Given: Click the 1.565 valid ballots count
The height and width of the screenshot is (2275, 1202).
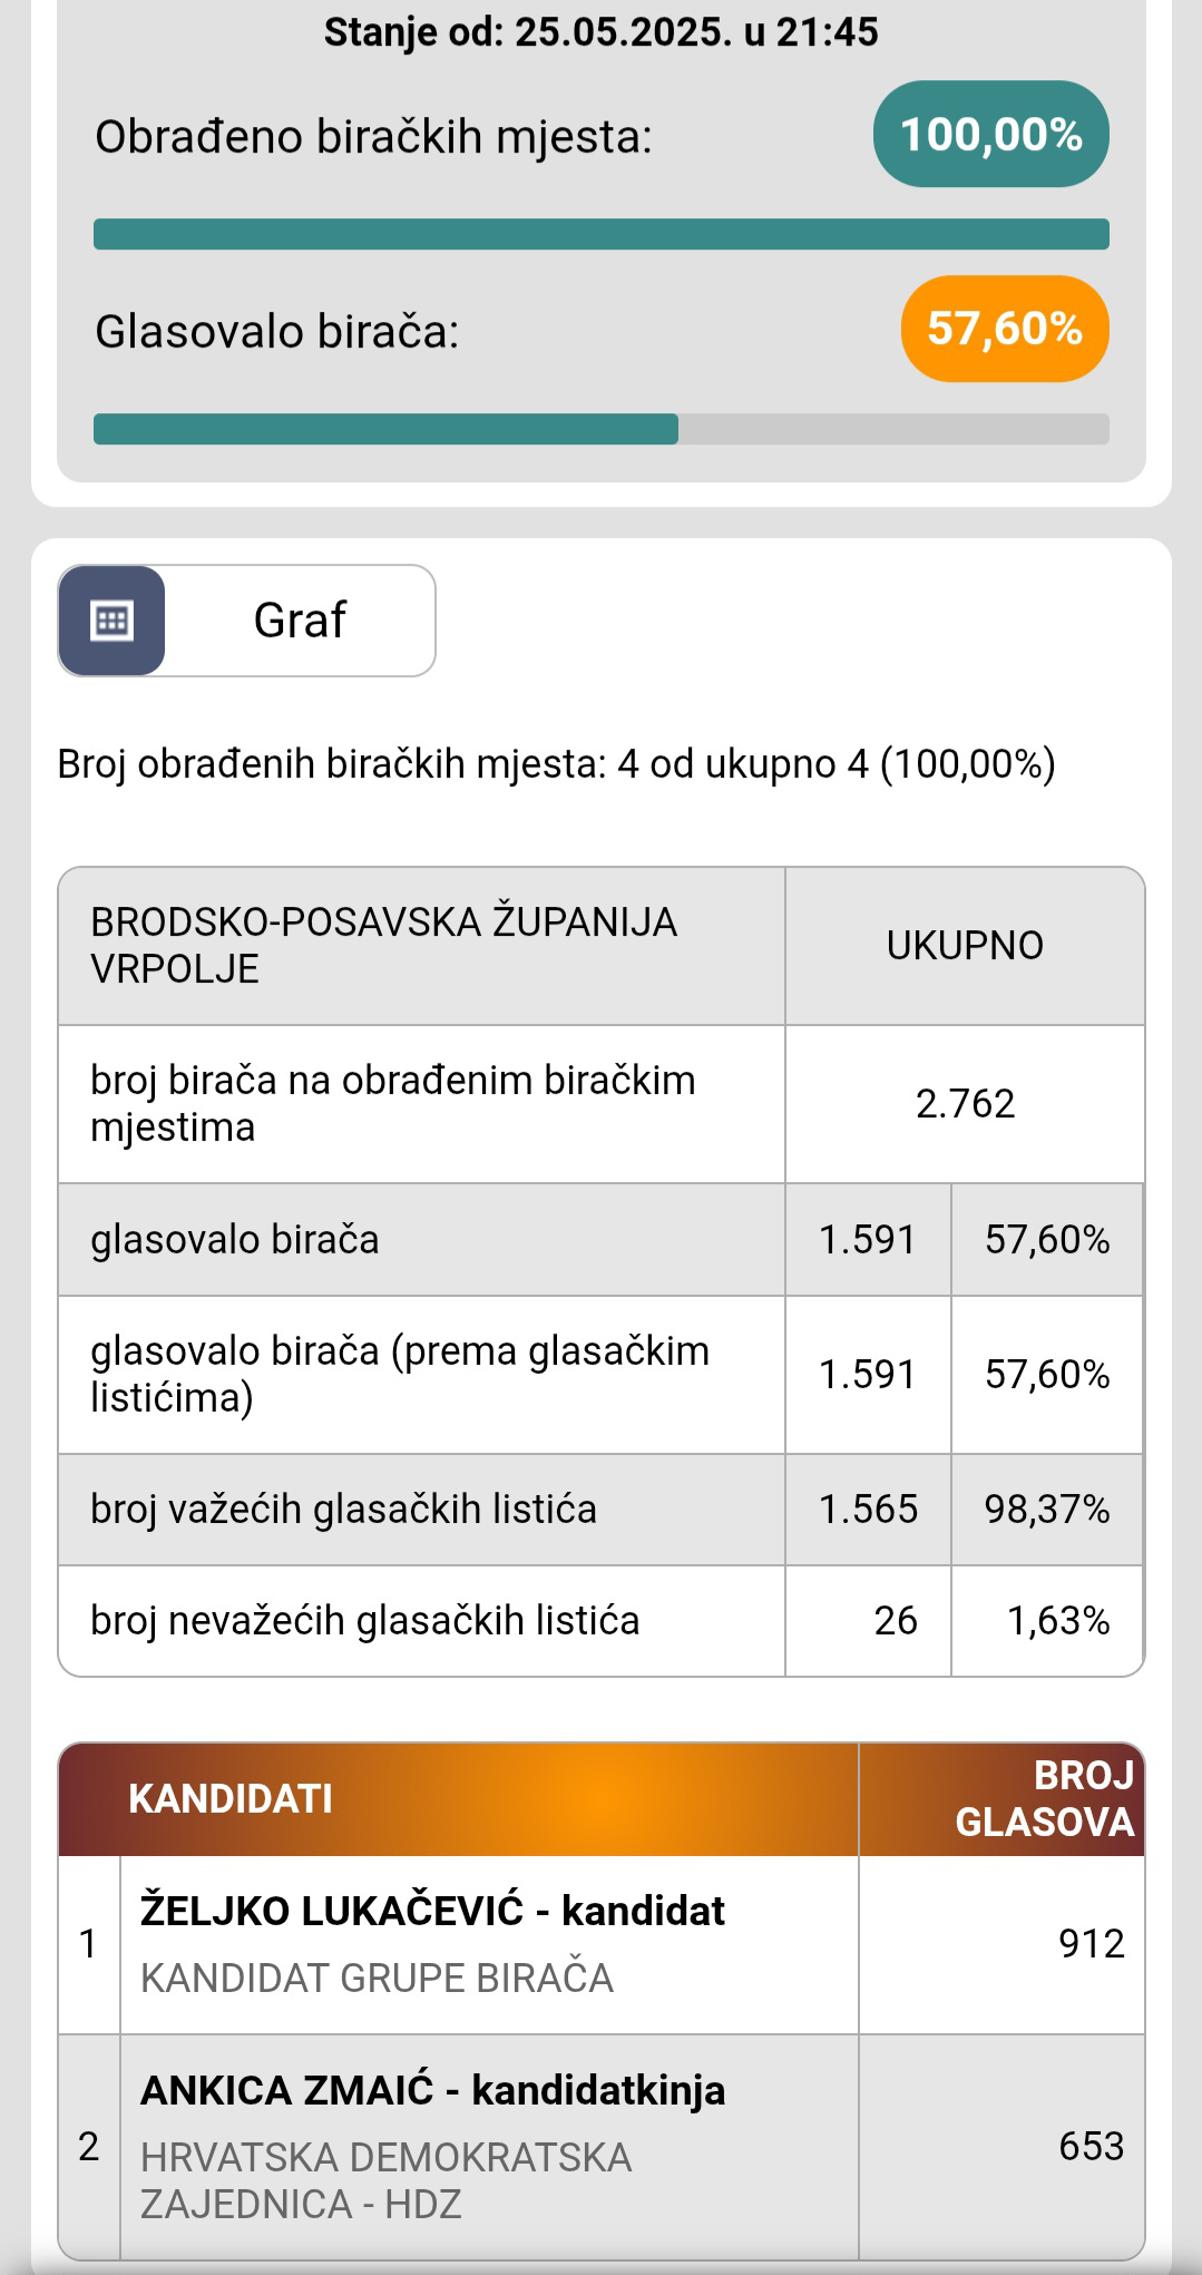Looking at the screenshot, I should (x=867, y=1509).
